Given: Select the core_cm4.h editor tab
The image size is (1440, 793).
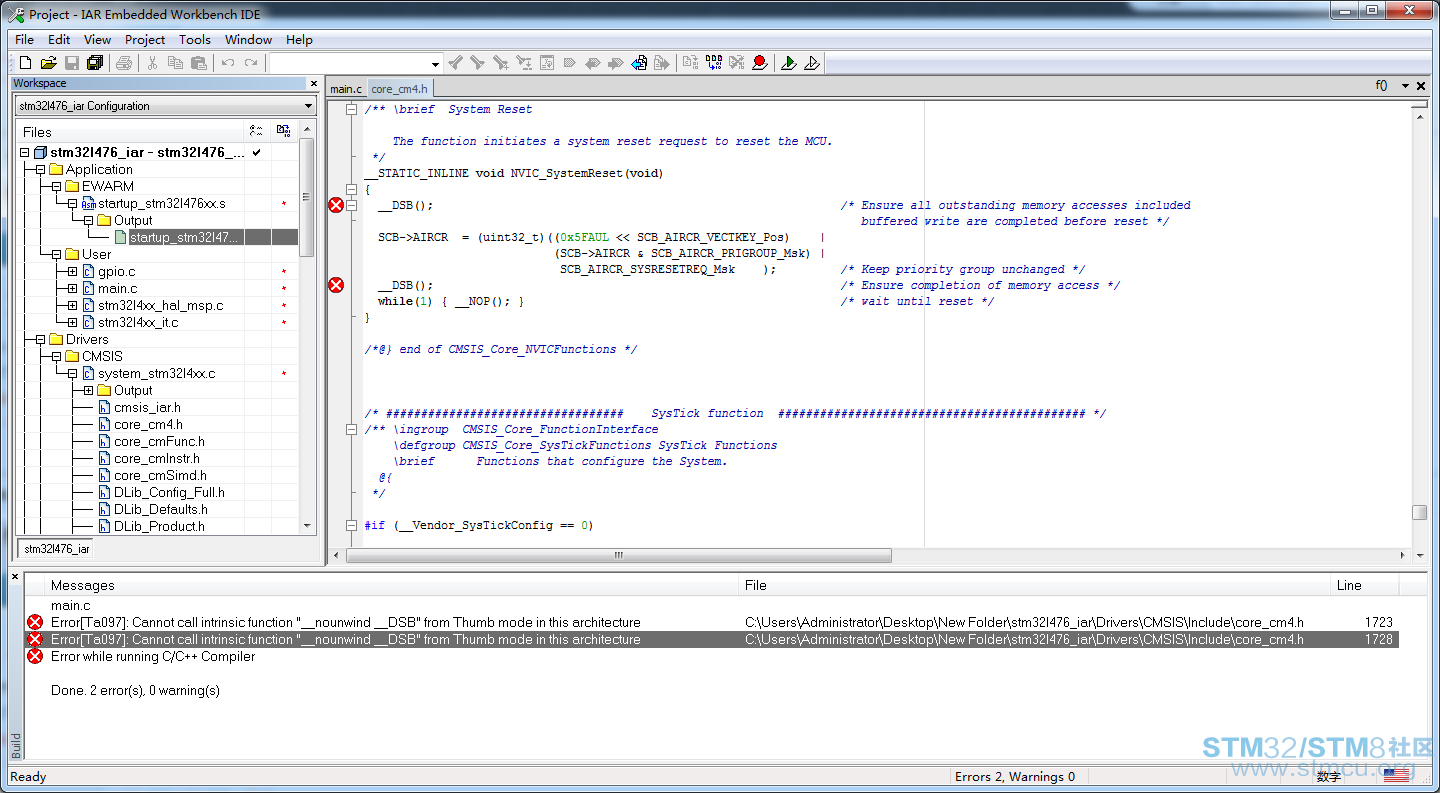Looking at the screenshot, I should [399, 89].
